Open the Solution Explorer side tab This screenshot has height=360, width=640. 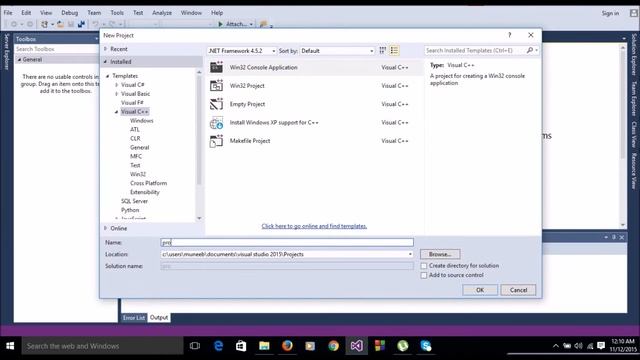pyautogui.click(x=634, y=54)
